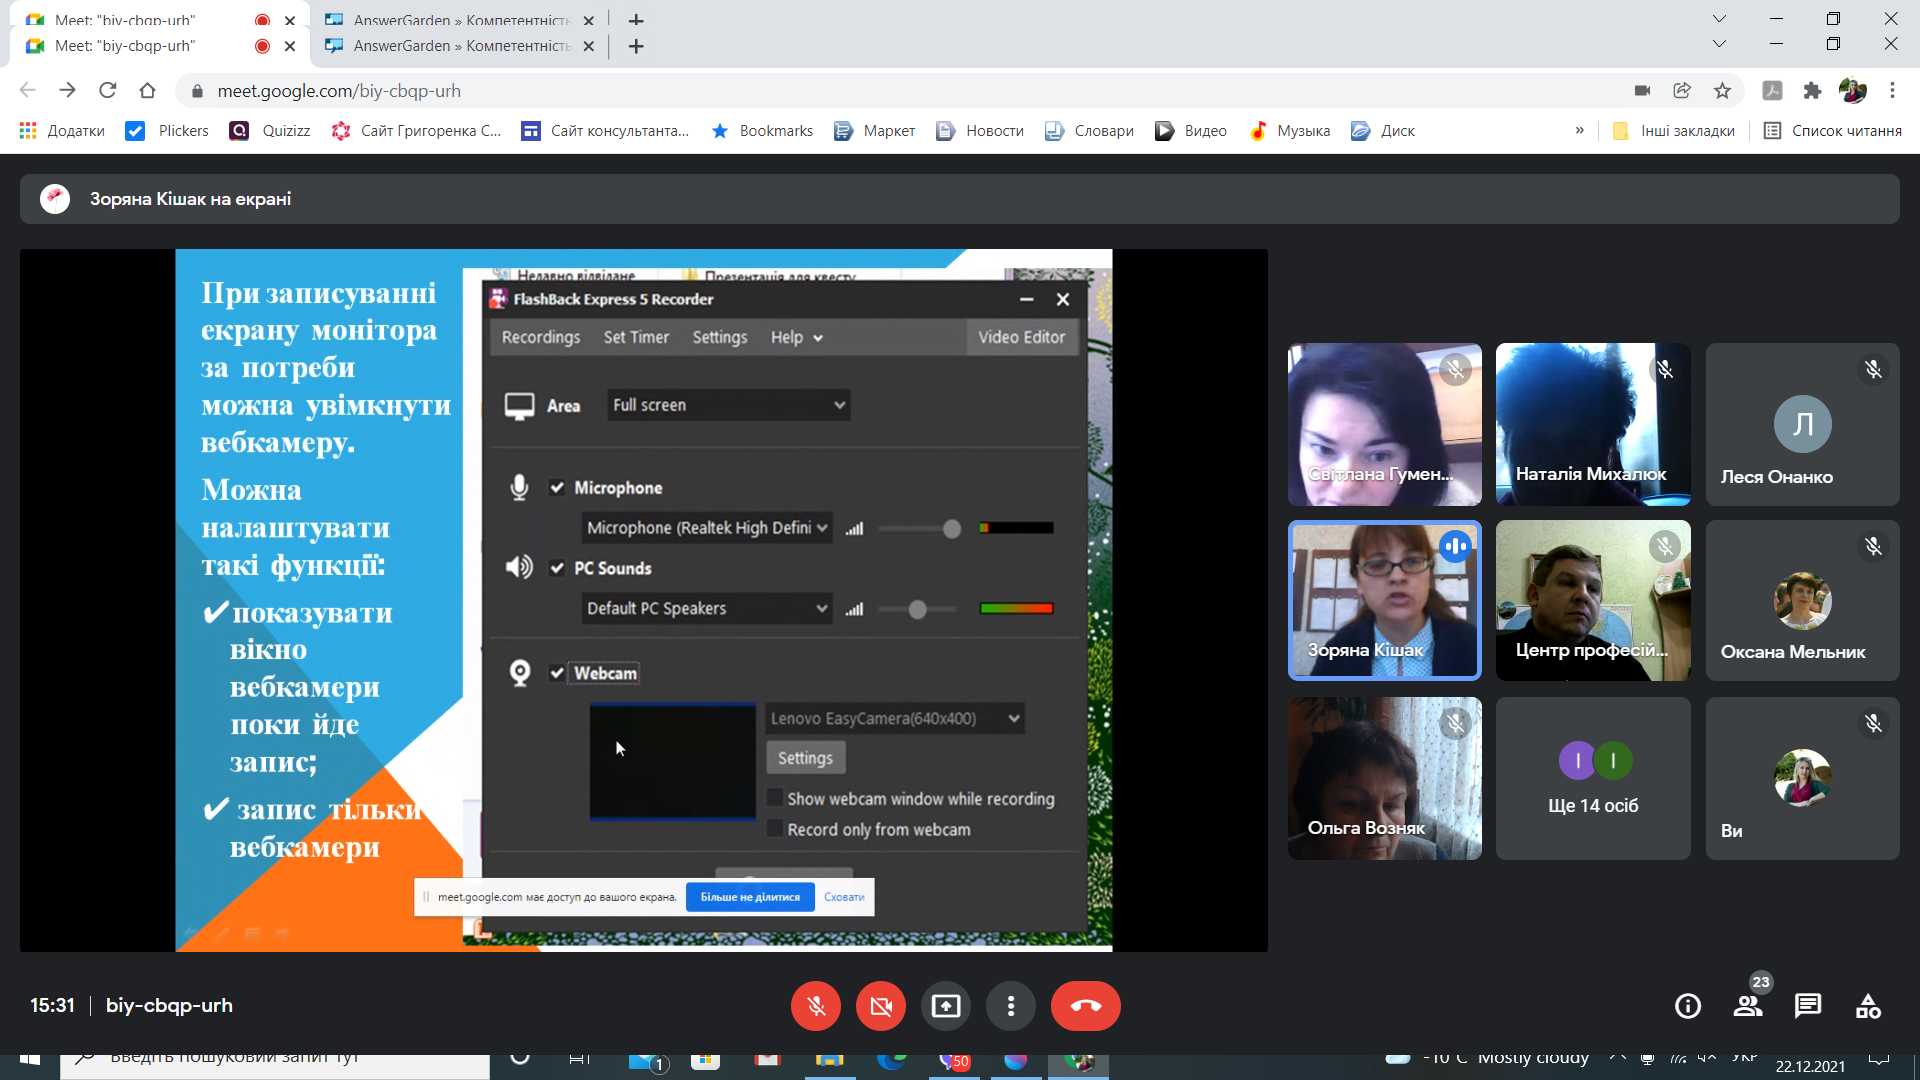
Task: Turn on camera in Meet controls
Action: click(x=881, y=1006)
